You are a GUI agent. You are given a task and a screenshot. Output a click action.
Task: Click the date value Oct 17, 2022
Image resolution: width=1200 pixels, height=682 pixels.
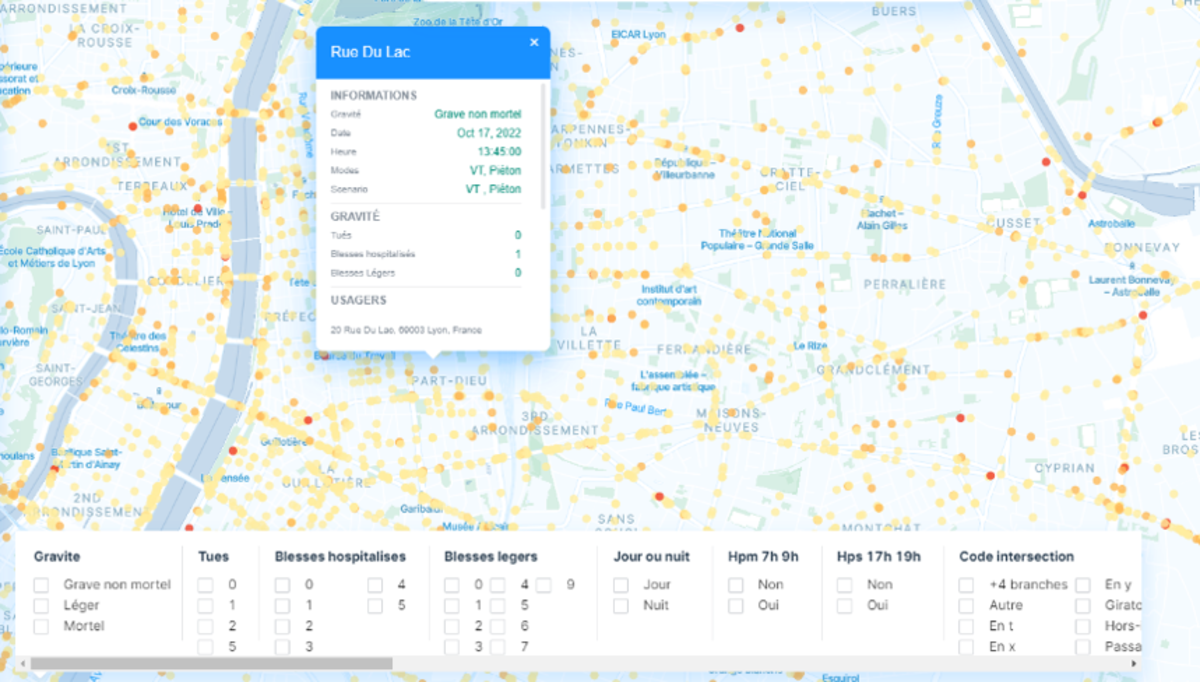pos(489,133)
